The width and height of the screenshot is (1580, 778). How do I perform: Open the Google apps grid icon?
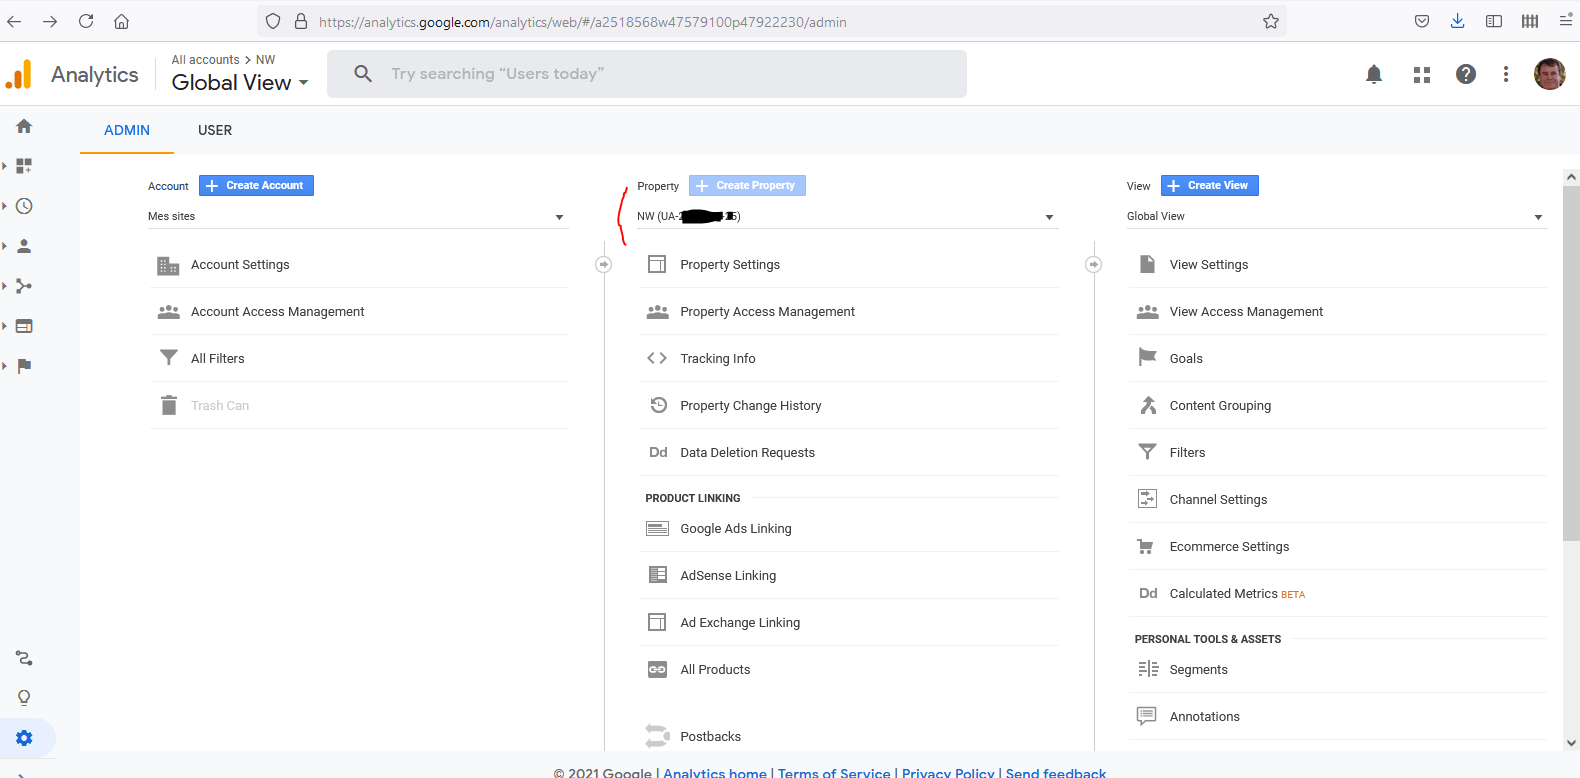(1421, 74)
